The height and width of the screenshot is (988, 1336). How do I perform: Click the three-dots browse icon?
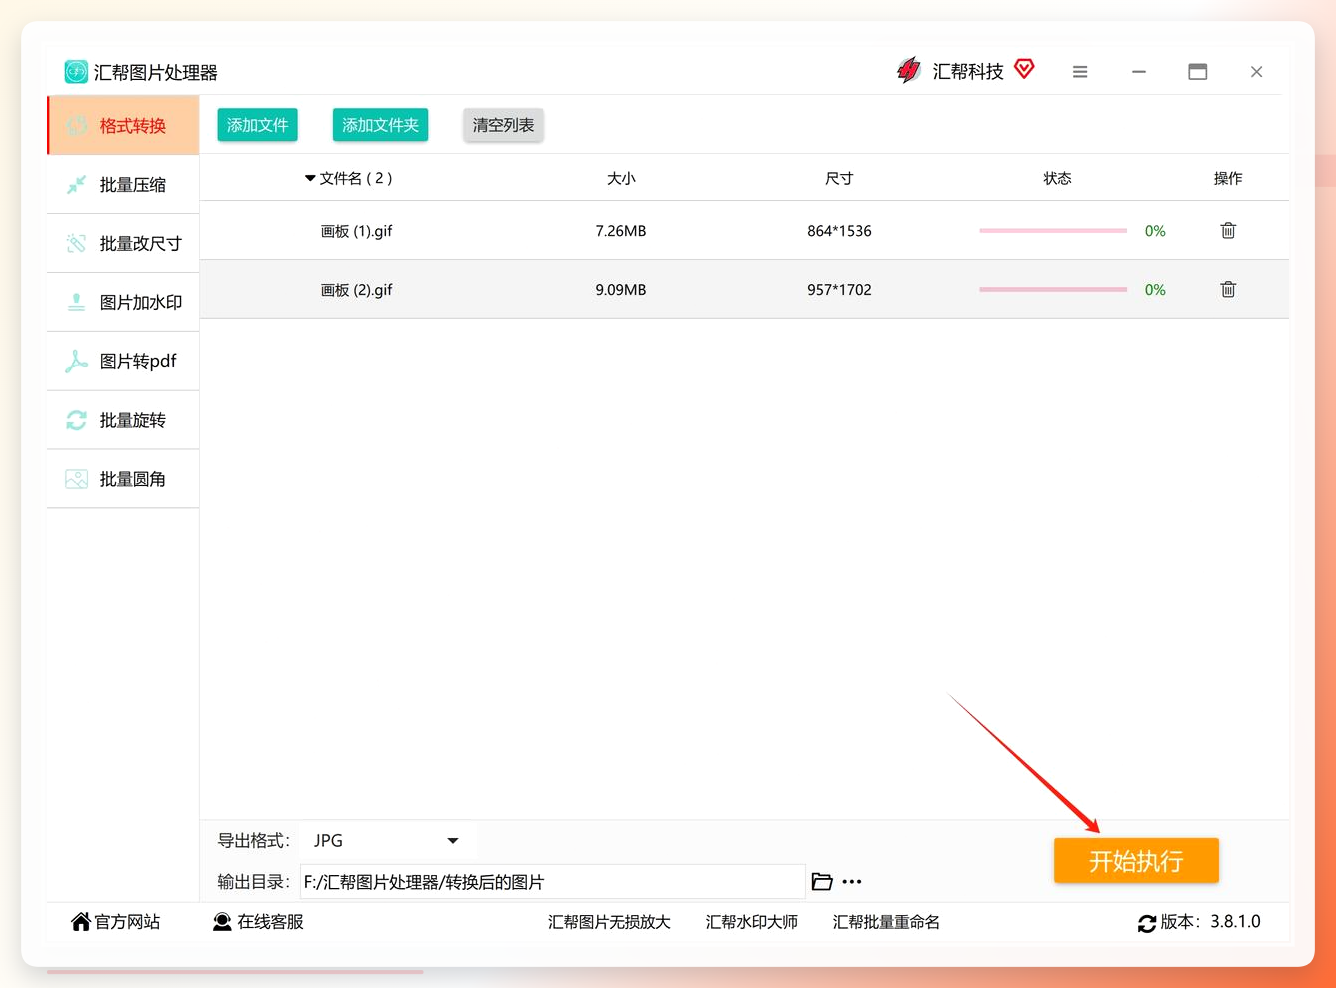[852, 882]
